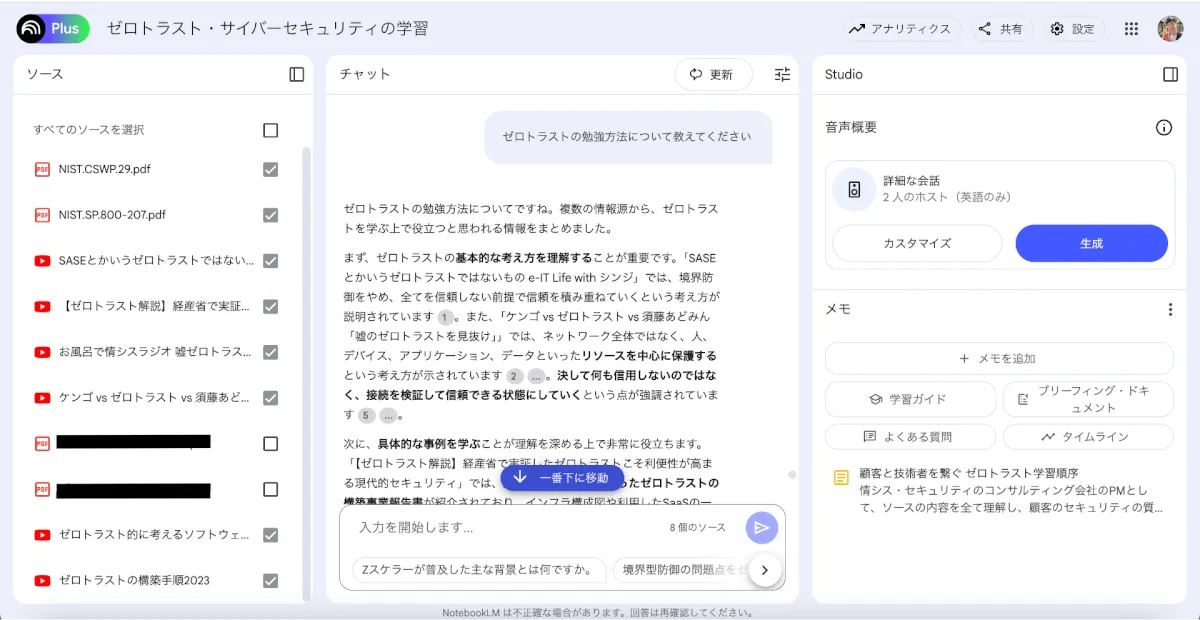
Task: Create a タイムライン
Action: pyautogui.click(x=1088, y=436)
